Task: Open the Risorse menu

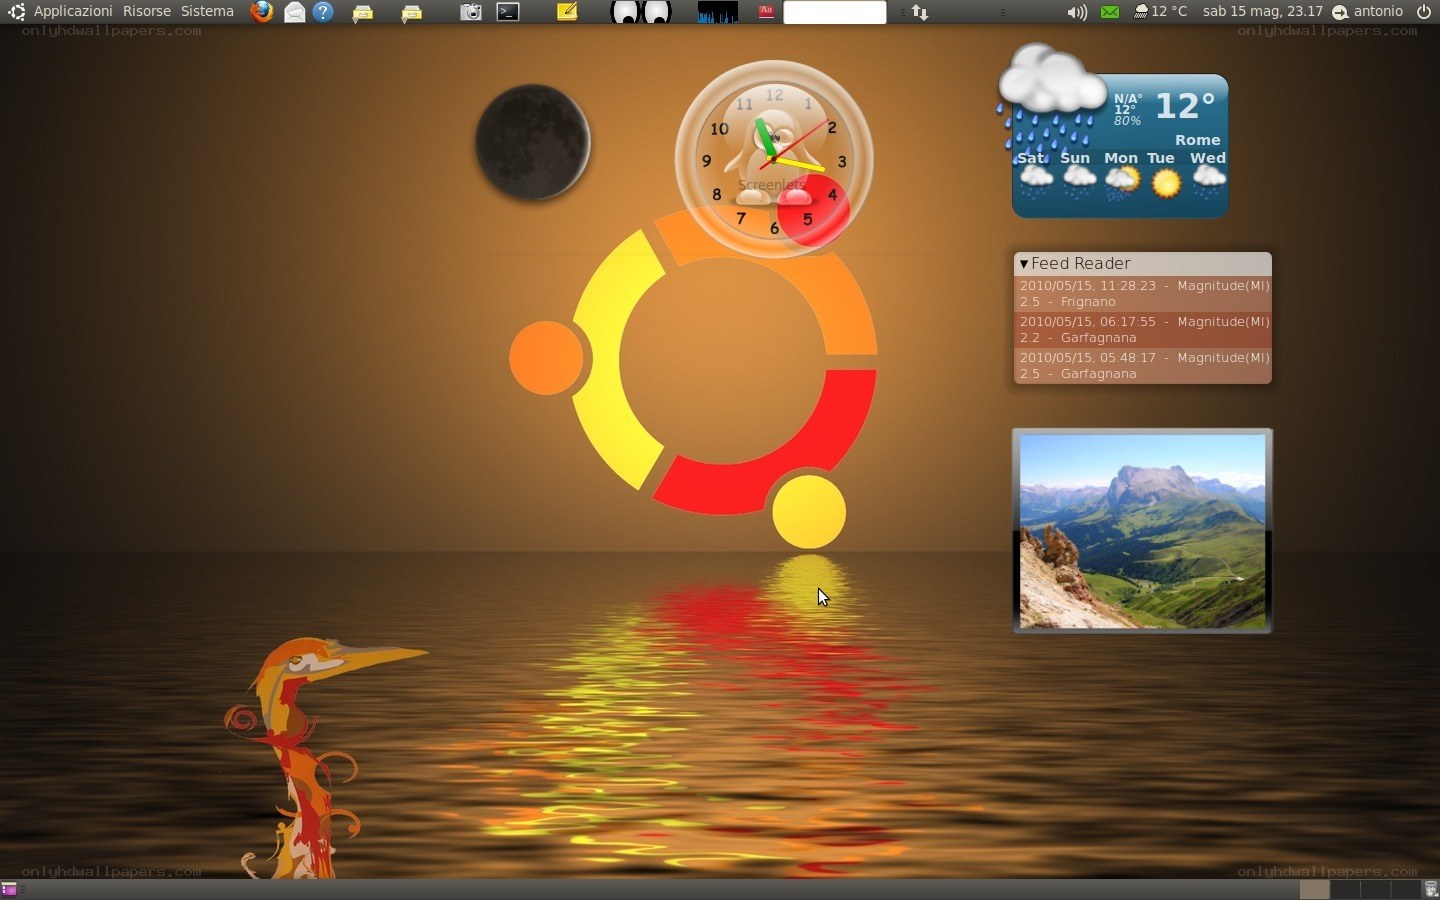Action: pos(147,12)
